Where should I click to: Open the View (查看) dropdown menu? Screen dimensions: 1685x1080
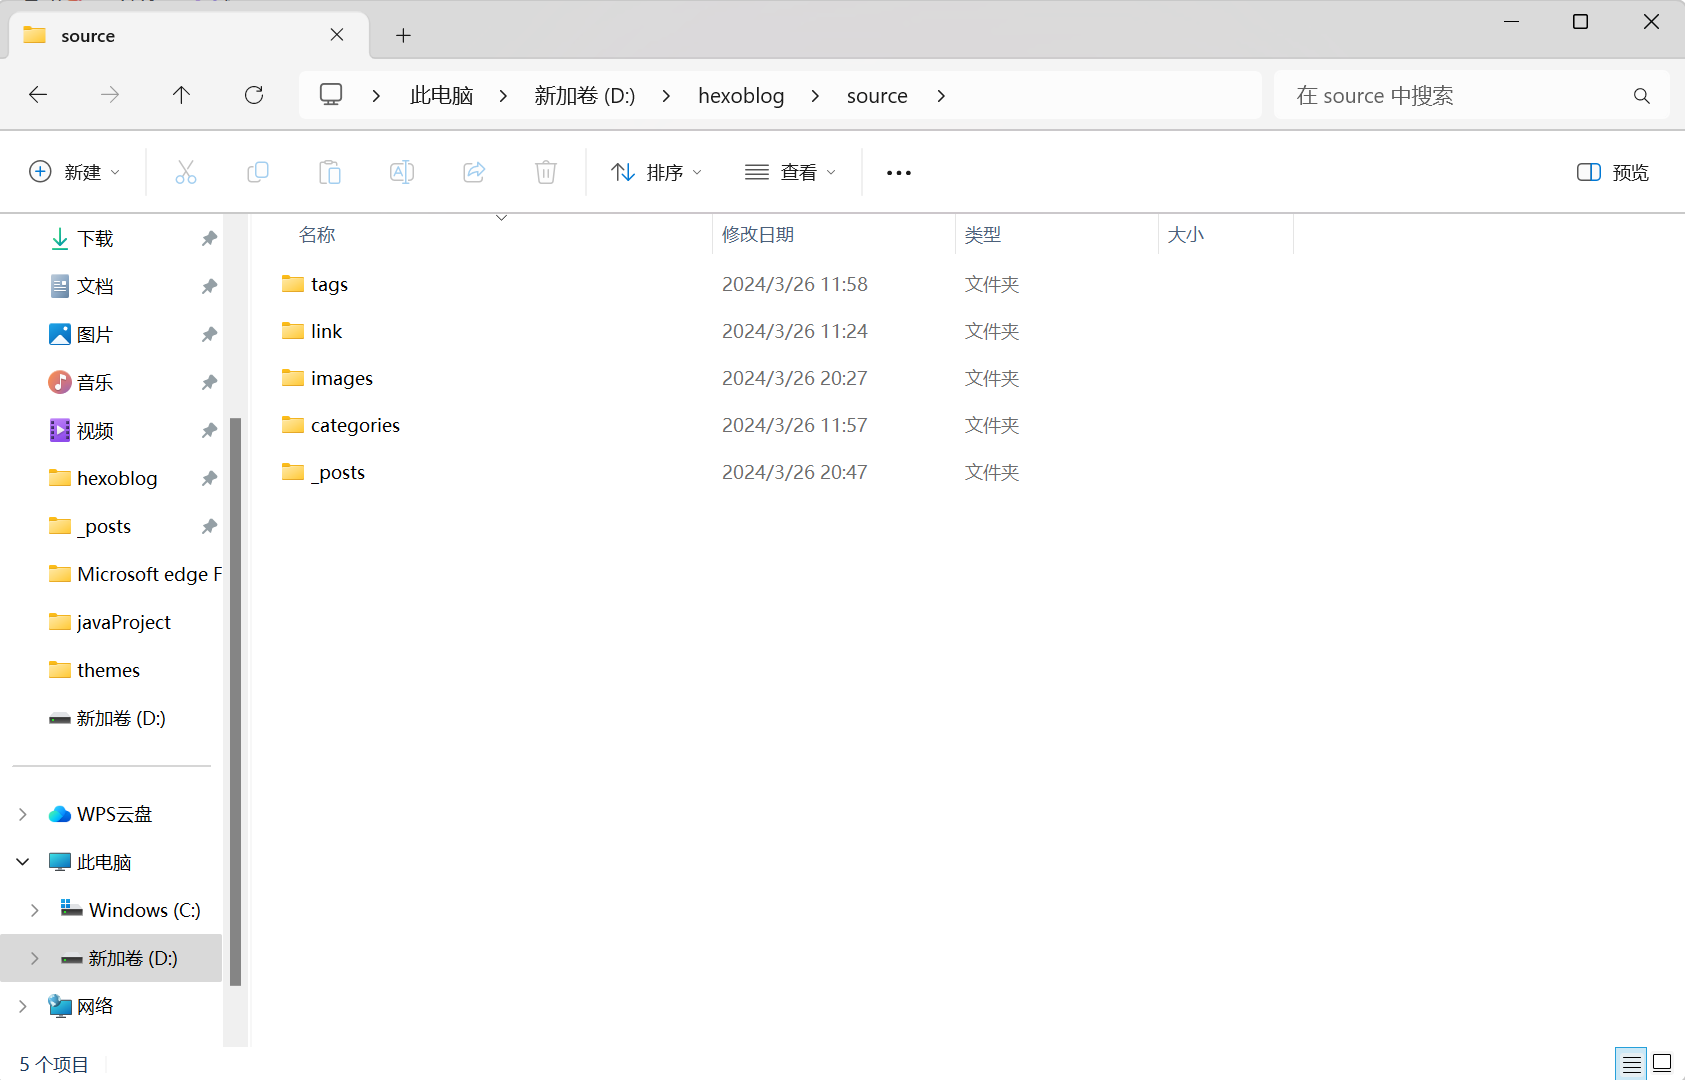[790, 172]
